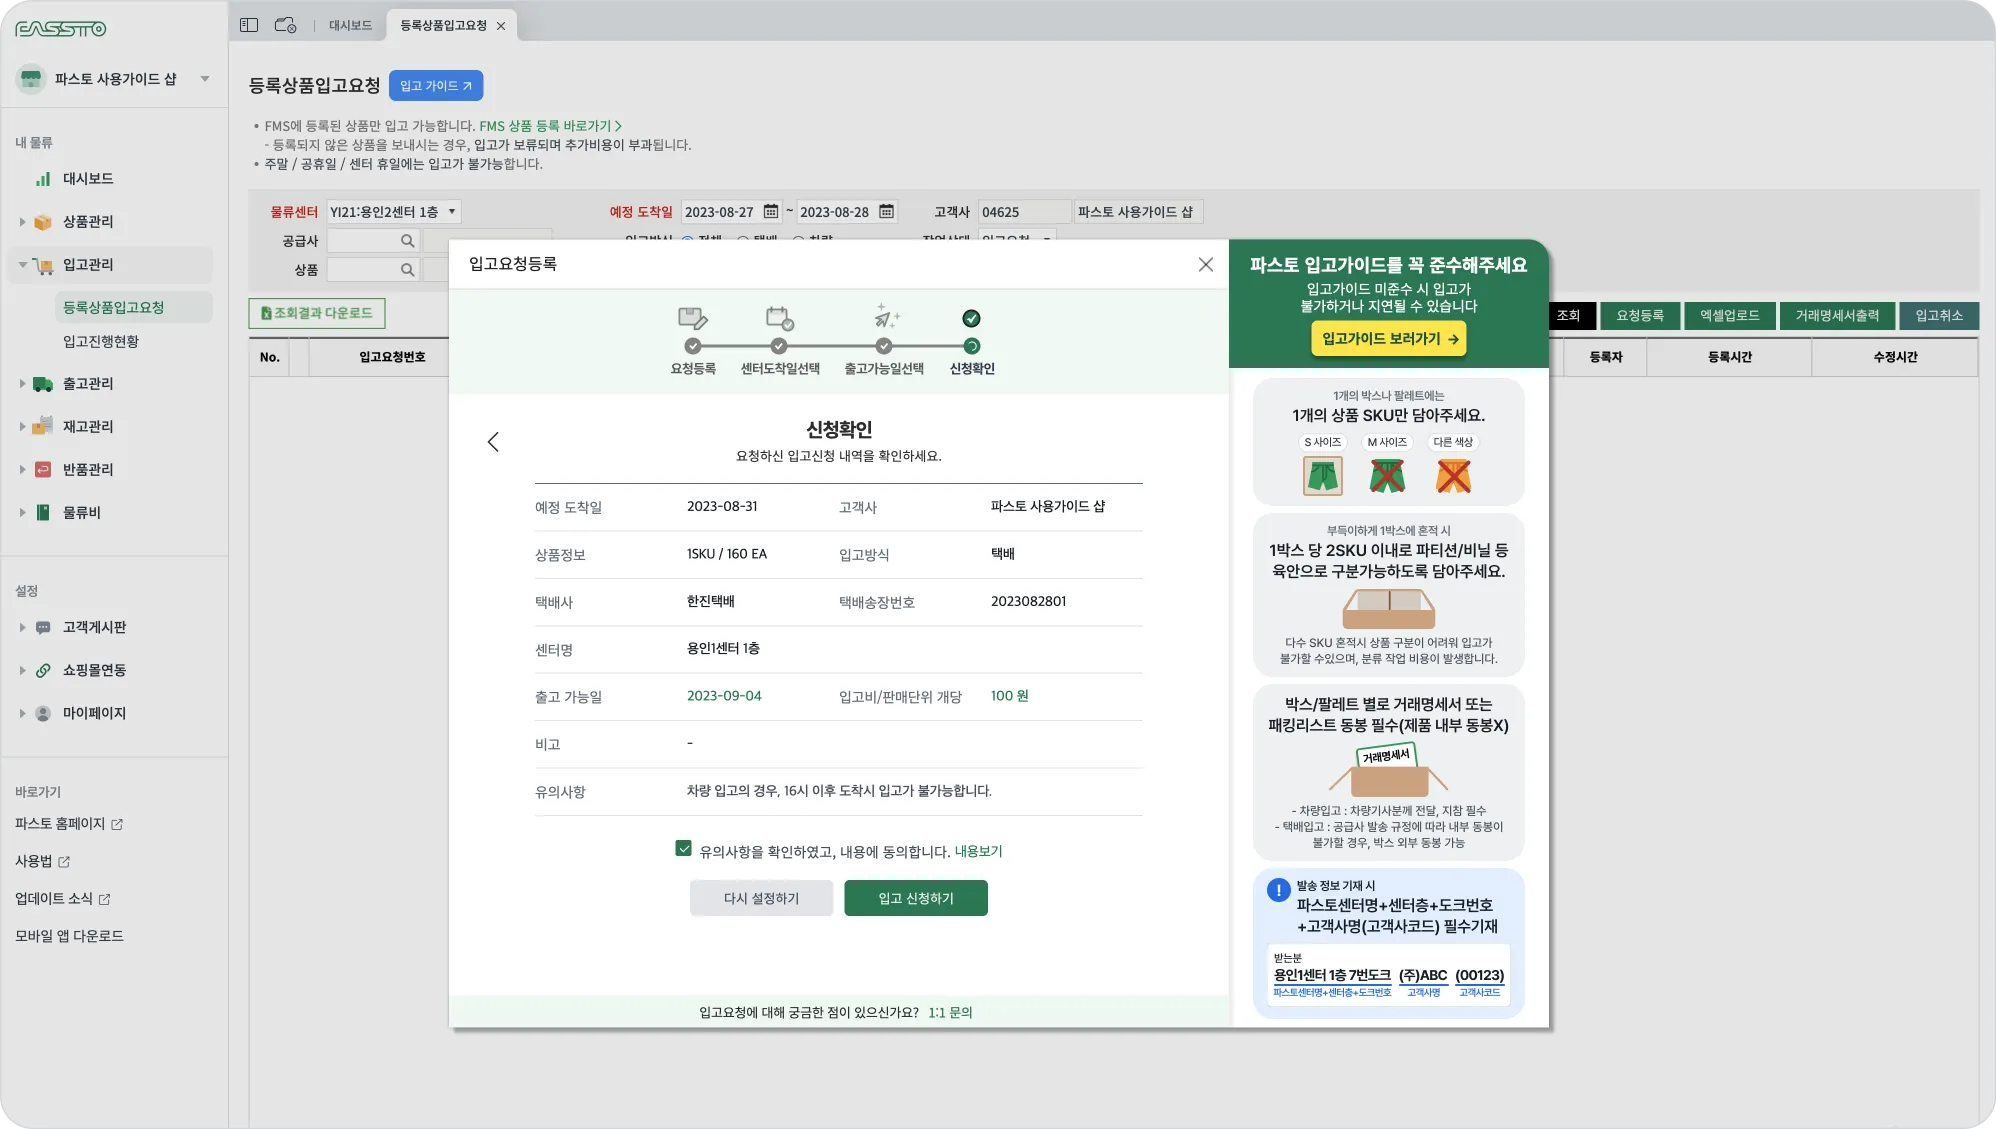Switch to the 대시보드 tab
This screenshot has height=1129, width=1996.
coord(350,25)
